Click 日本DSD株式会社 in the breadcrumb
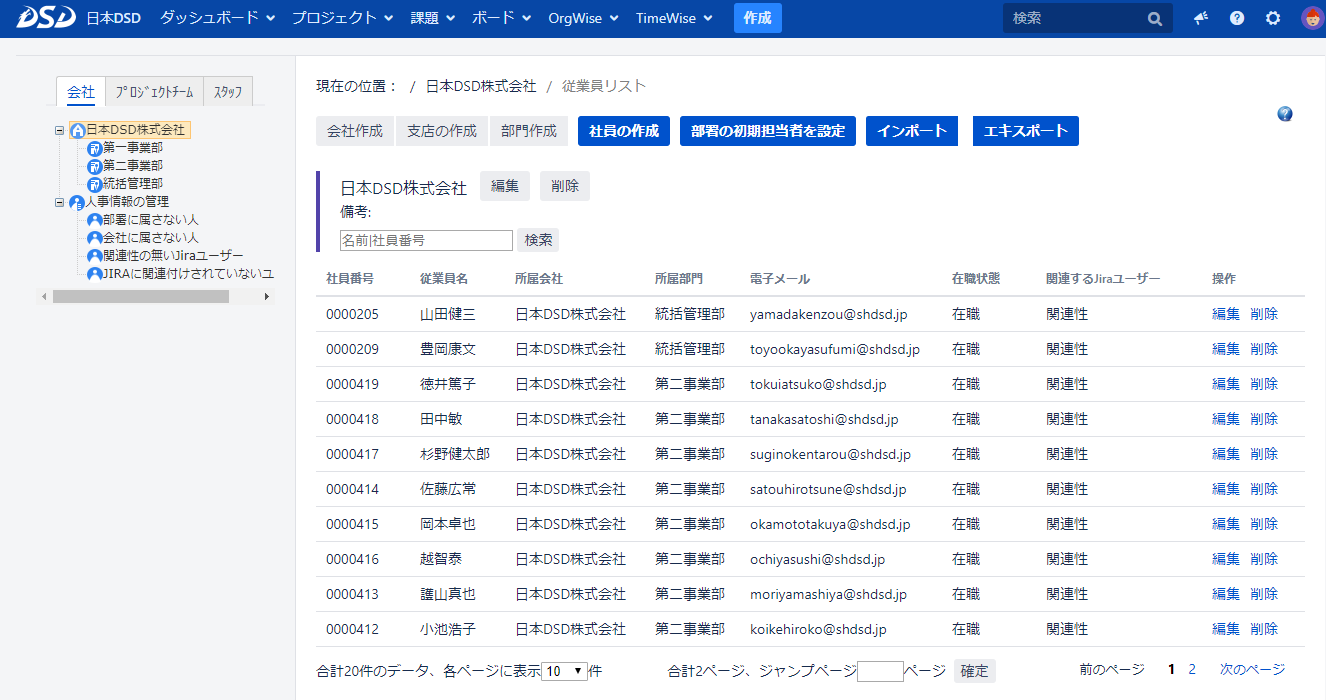Screen dimensions: 1326x700 (x=481, y=87)
